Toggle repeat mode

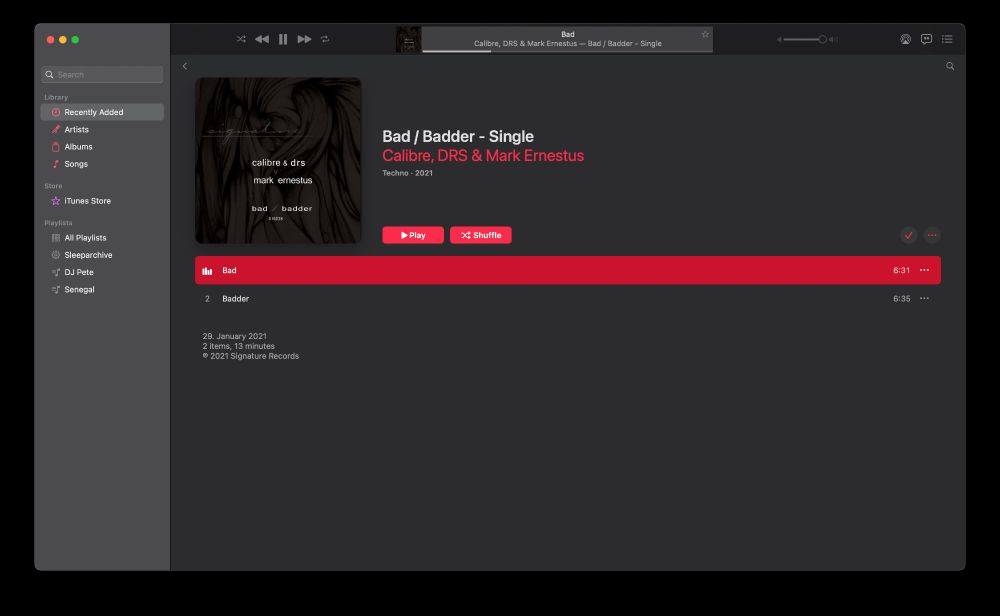pyautogui.click(x=325, y=39)
